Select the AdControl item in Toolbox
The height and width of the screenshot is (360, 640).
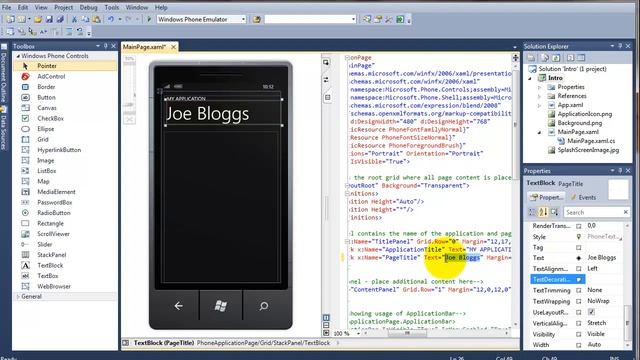point(65,76)
